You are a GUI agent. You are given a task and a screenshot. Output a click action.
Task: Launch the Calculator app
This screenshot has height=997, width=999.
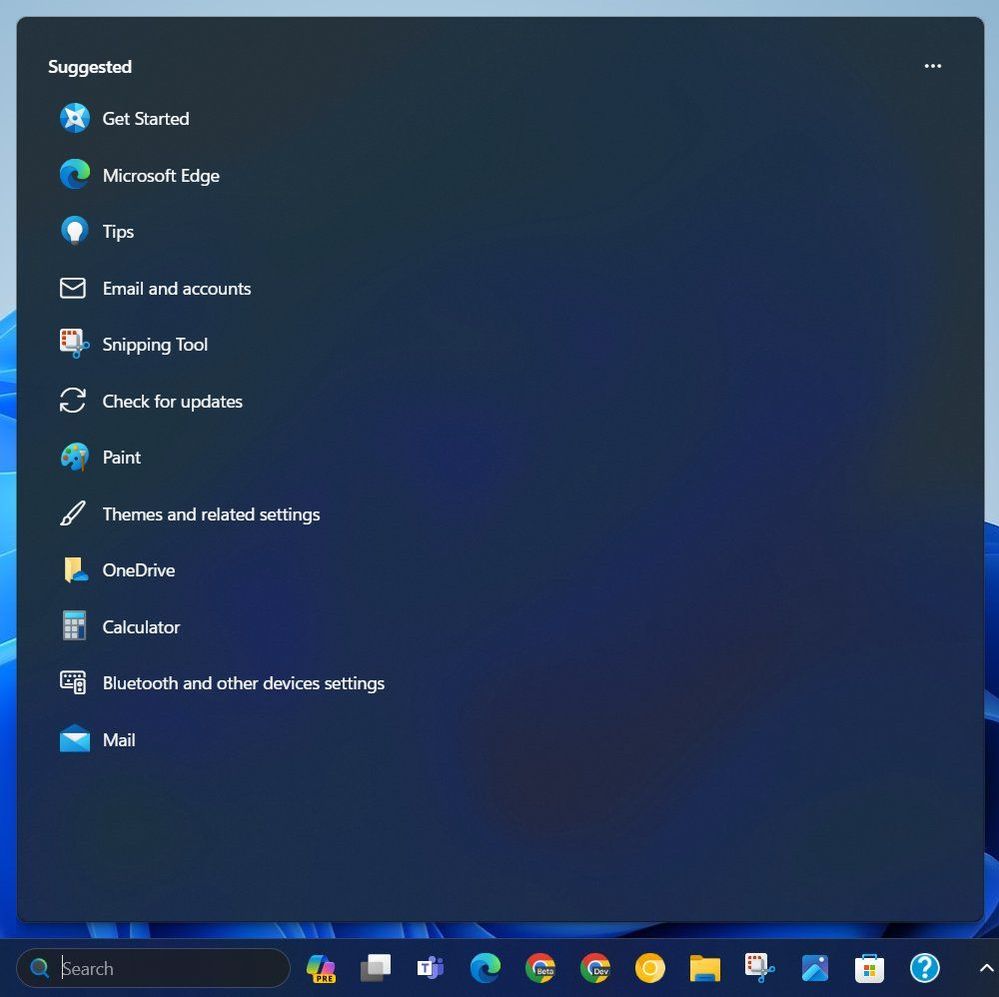(120, 627)
